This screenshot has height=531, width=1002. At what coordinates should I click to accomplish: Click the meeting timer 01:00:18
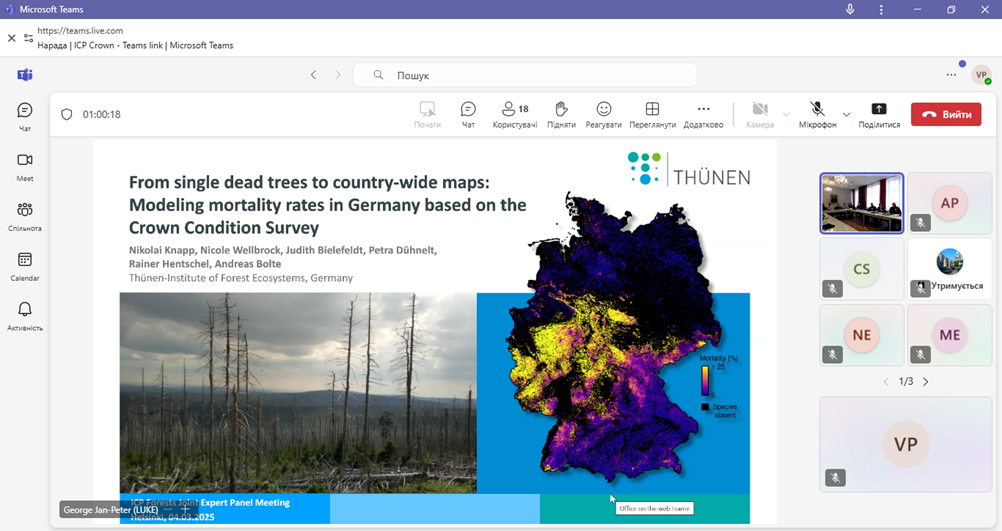click(x=102, y=114)
